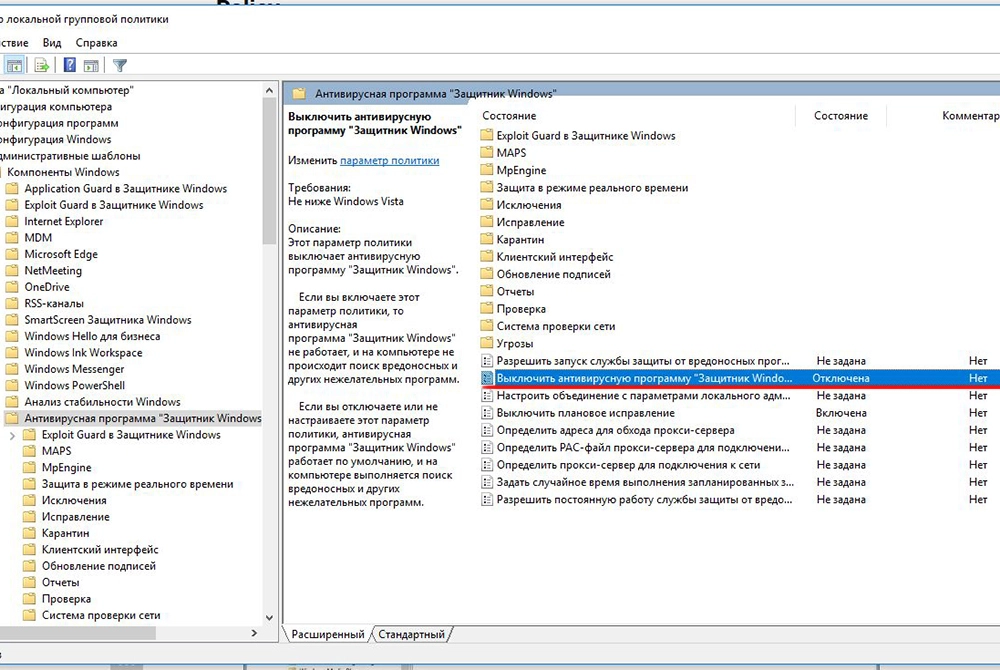This screenshot has width=1000, height=670.
Task: Click the 'параметр политики' link
Action: point(389,160)
